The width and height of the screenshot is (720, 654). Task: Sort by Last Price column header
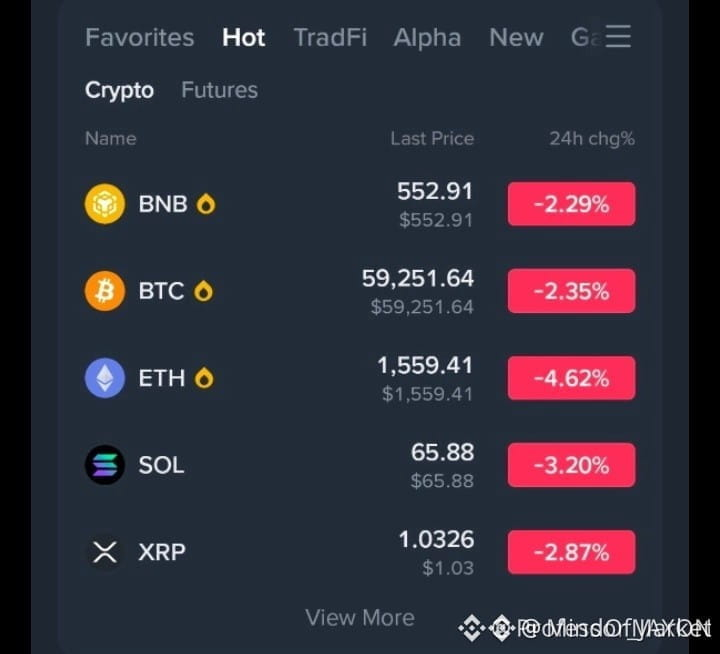point(432,138)
